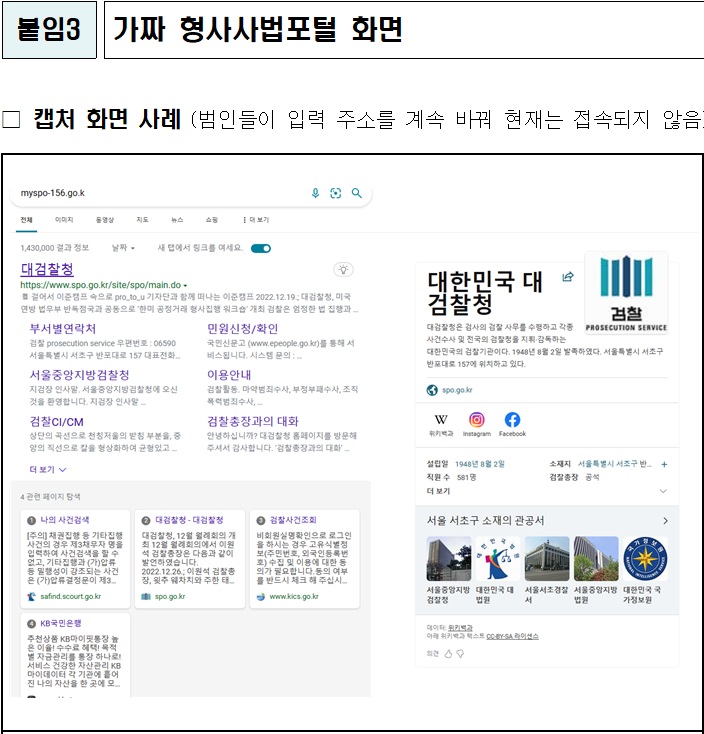Screen dimensions: 704x734
Task: Expand 서울 서초구 소재의 관공서 arrow
Action: (665, 521)
